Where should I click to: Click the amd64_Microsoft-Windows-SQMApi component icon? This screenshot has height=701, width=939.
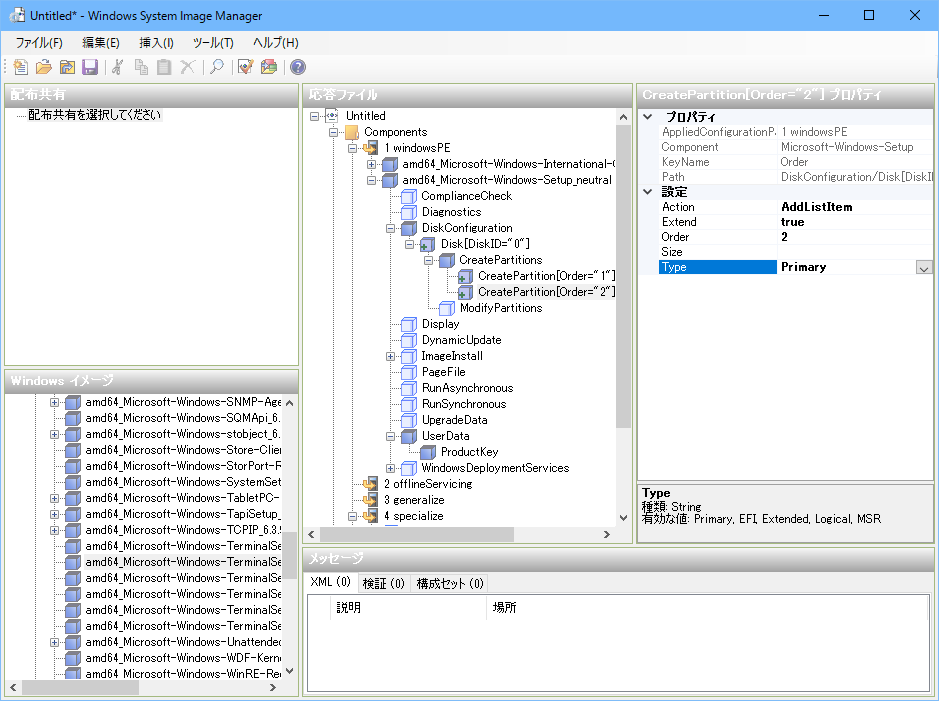coord(72,418)
